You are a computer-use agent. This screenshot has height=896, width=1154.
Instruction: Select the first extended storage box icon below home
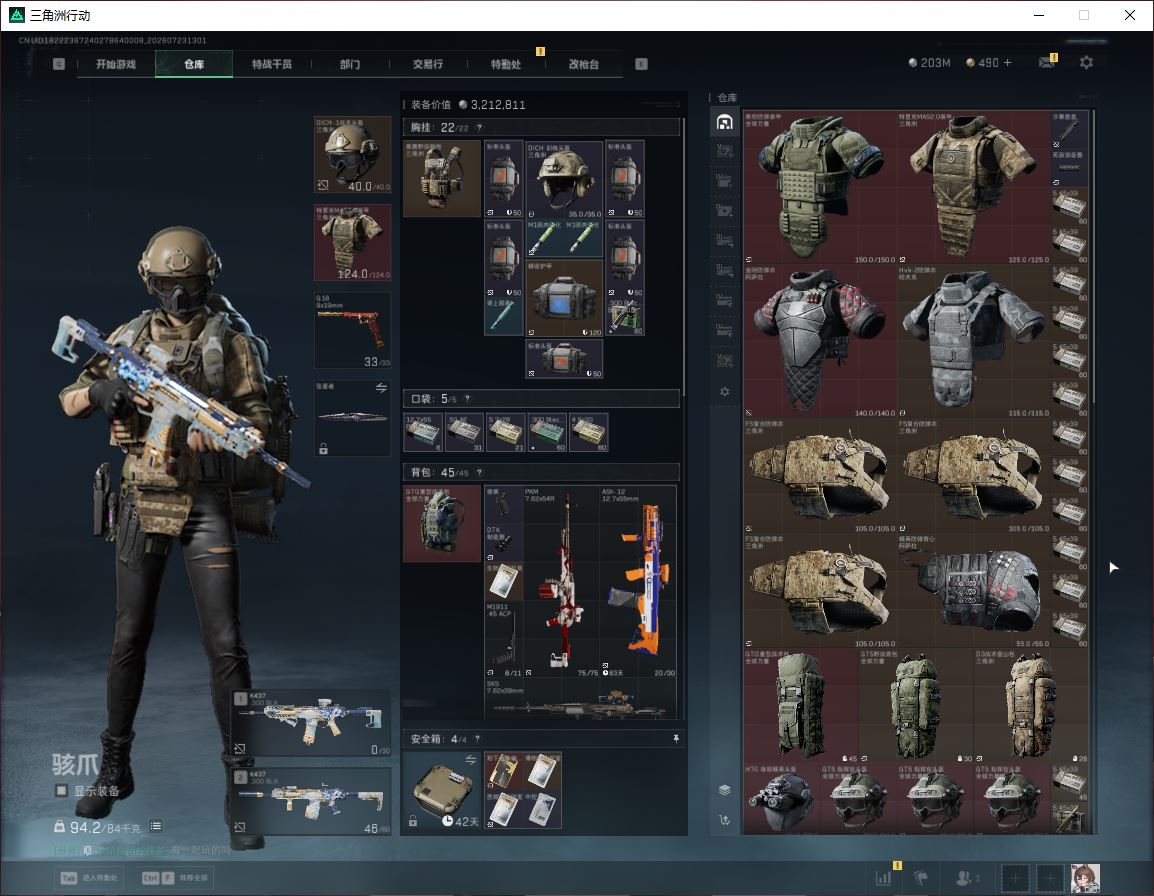point(724,151)
